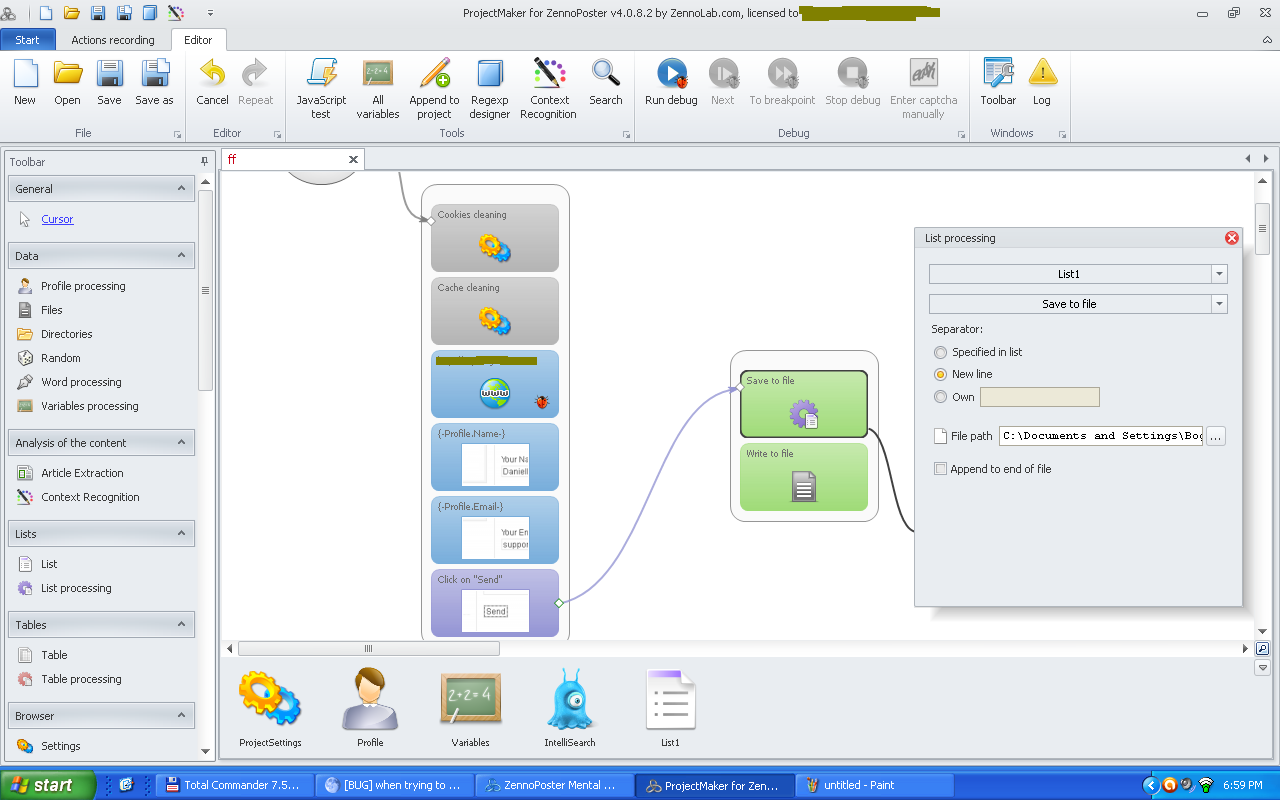The image size is (1280, 800).
Task: Select the Save to file action block
Action: [804, 404]
